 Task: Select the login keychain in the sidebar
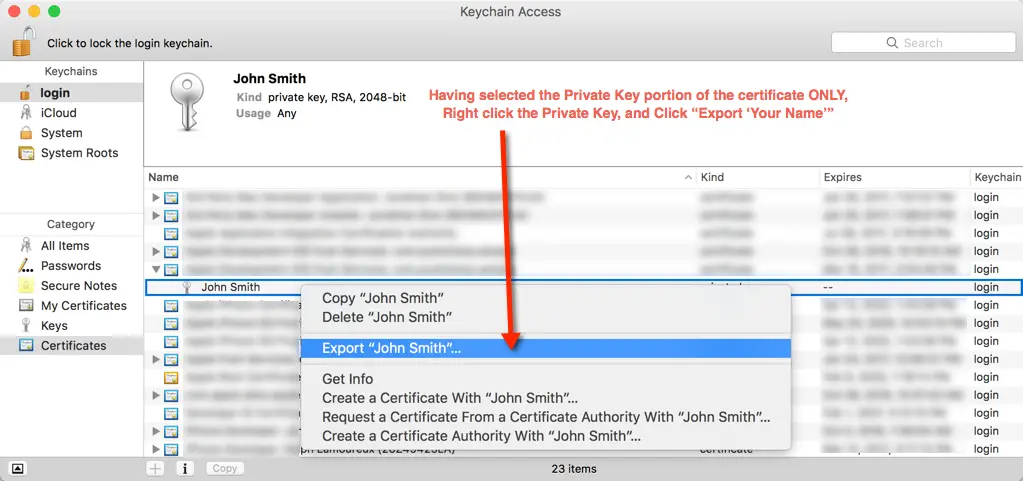click(x=71, y=93)
